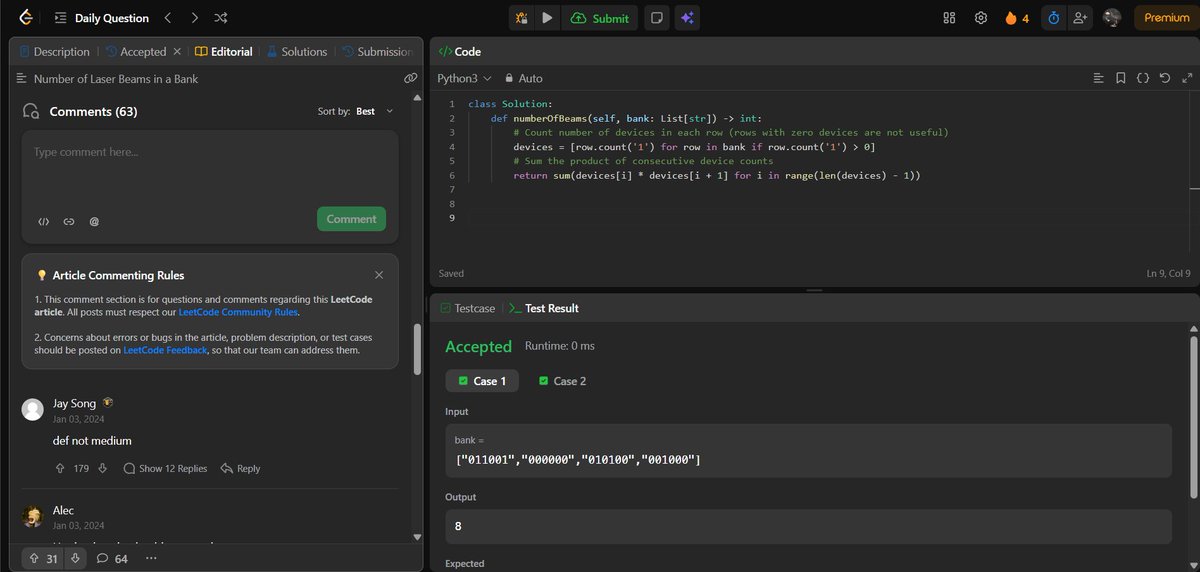This screenshot has height=572, width=1200.
Task: Go to the previous question arrow
Action: tap(168, 18)
